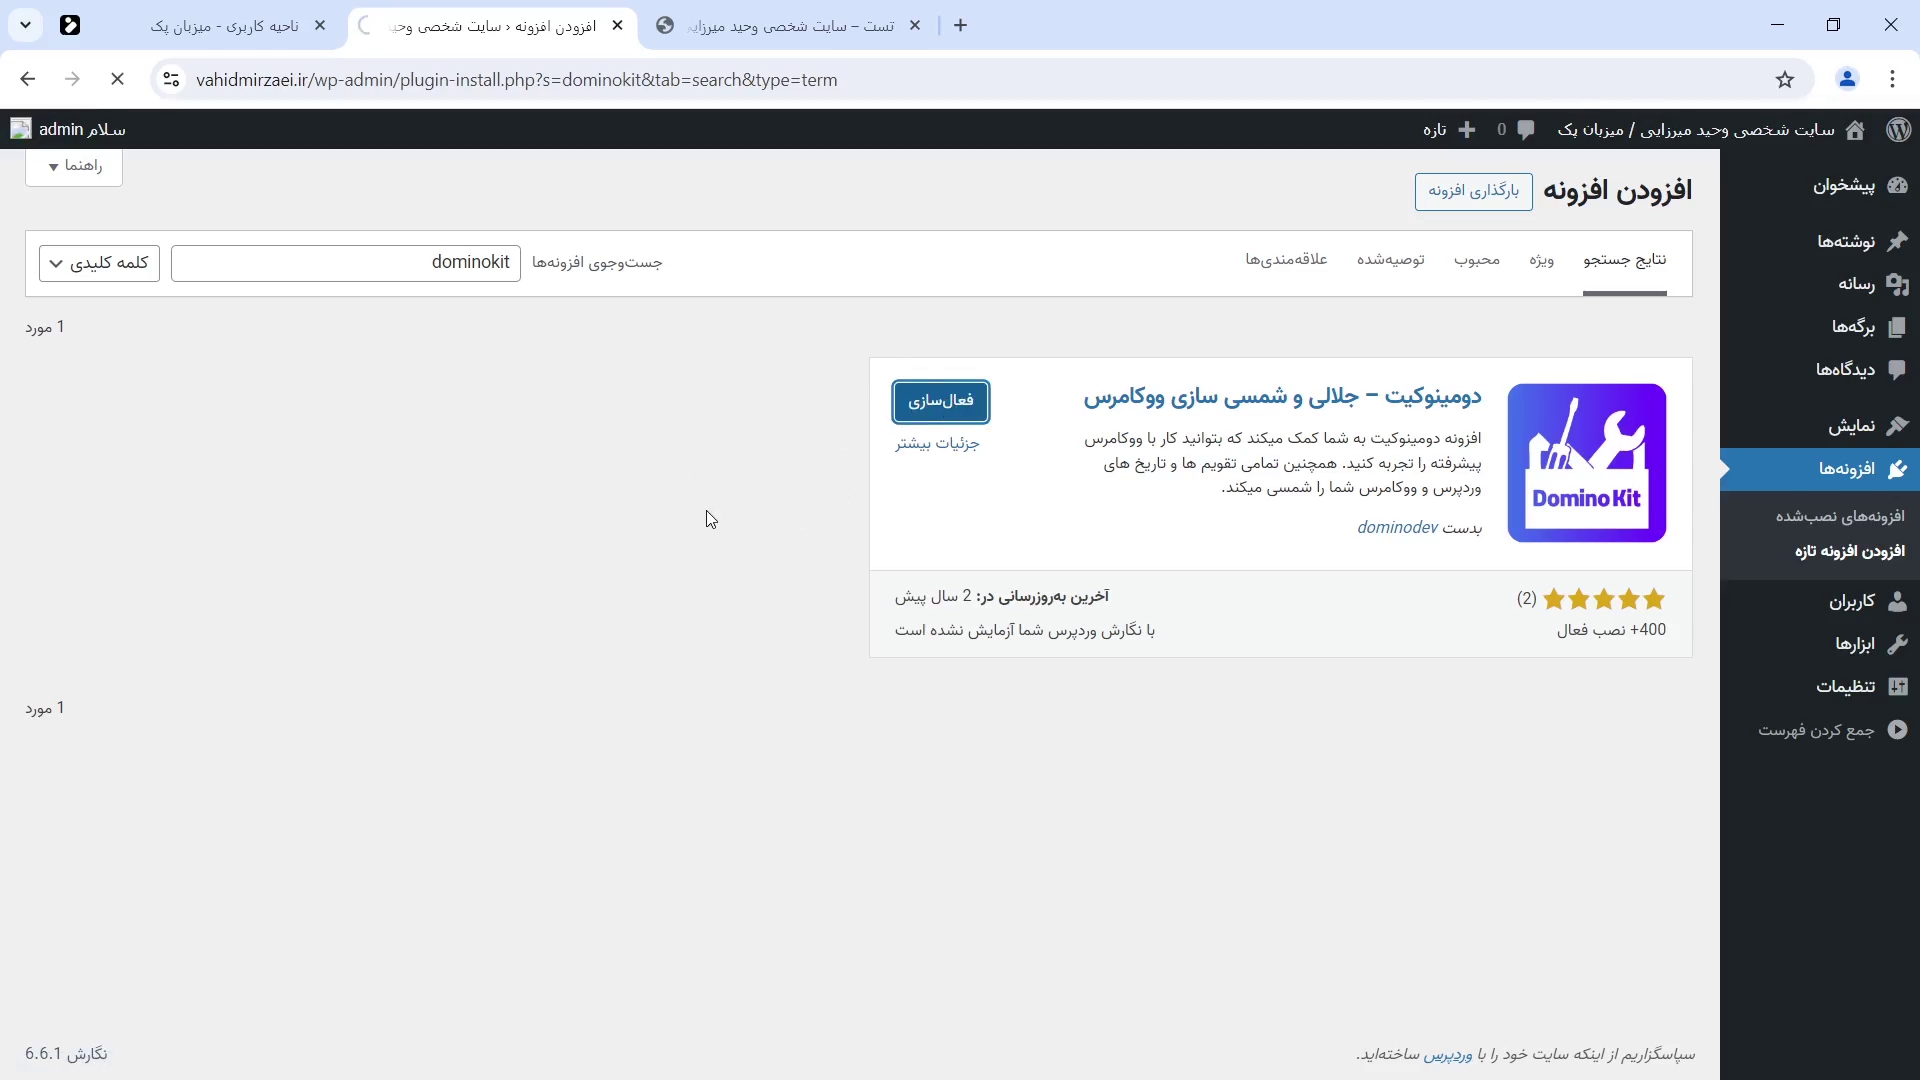Click the comments notification bell icon
1920x1080 pixels.
click(1526, 128)
